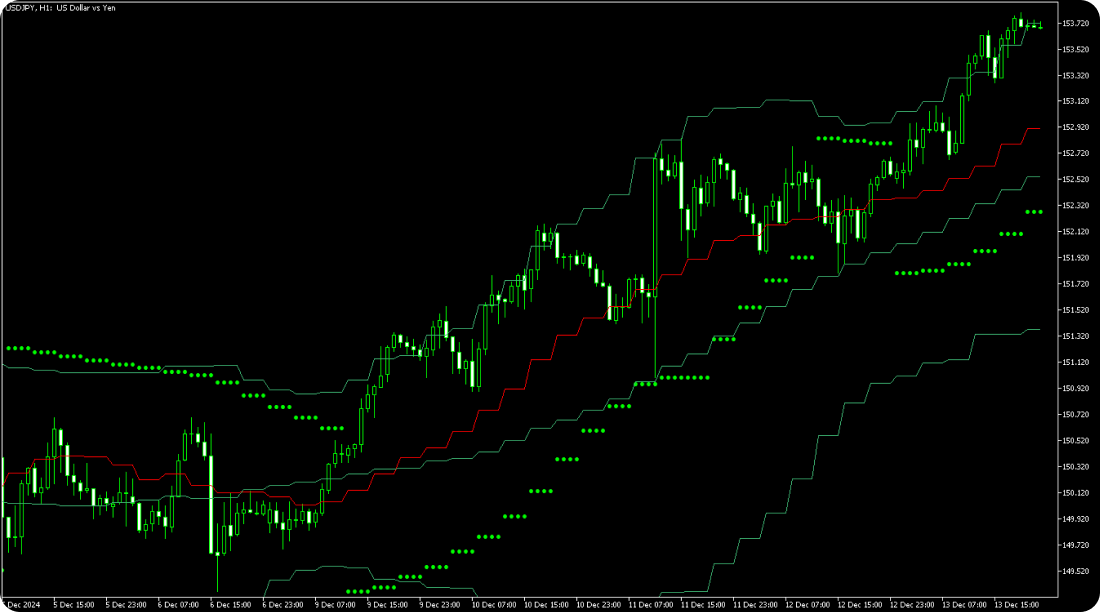Image resolution: width=1100 pixels, height=612 pixels.
Task: Click the 151.920 price axis label
Action: click(x=1075, y=258)
